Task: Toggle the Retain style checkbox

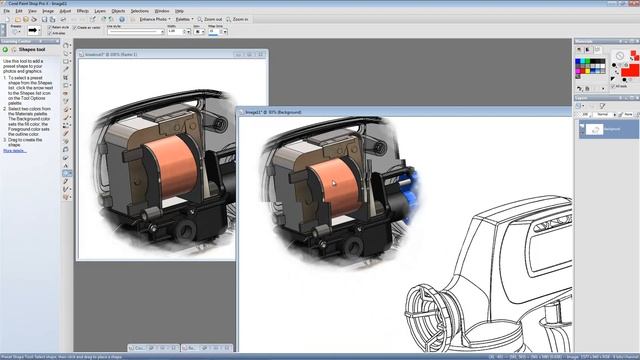Action: coord(49,27)
